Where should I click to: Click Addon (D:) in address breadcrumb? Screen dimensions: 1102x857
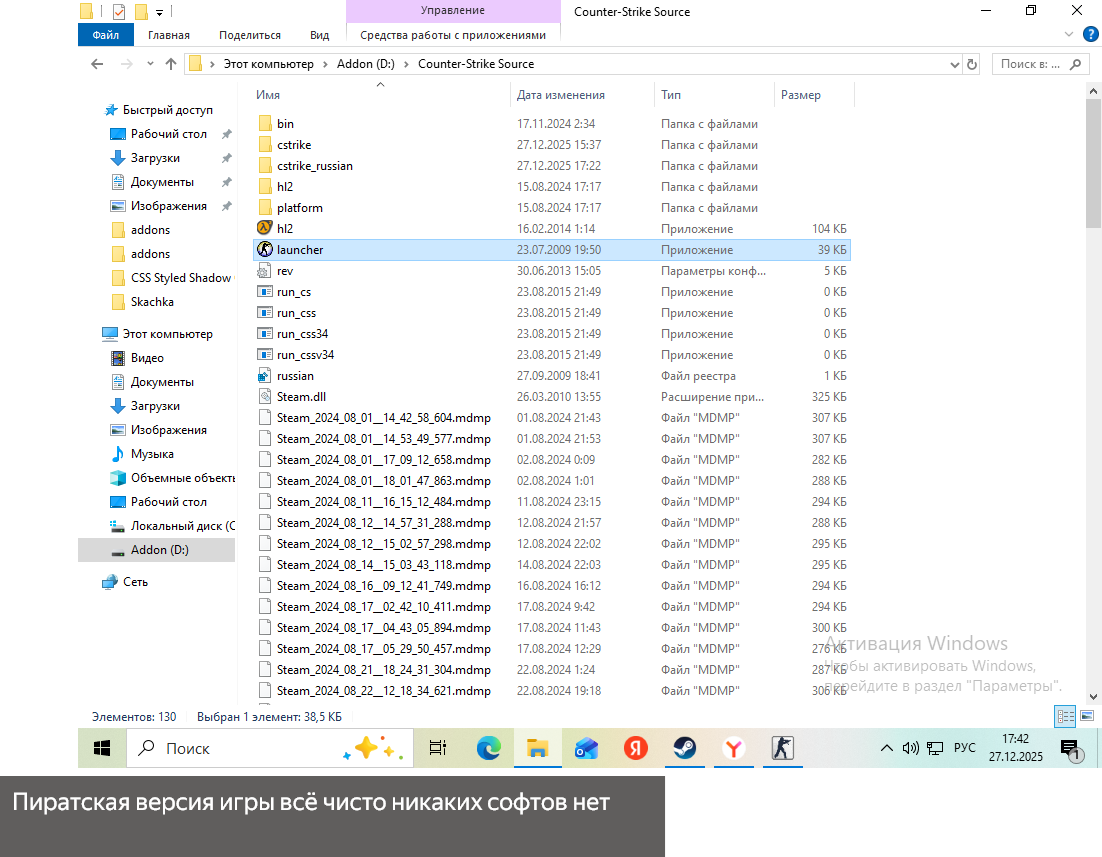365,64
